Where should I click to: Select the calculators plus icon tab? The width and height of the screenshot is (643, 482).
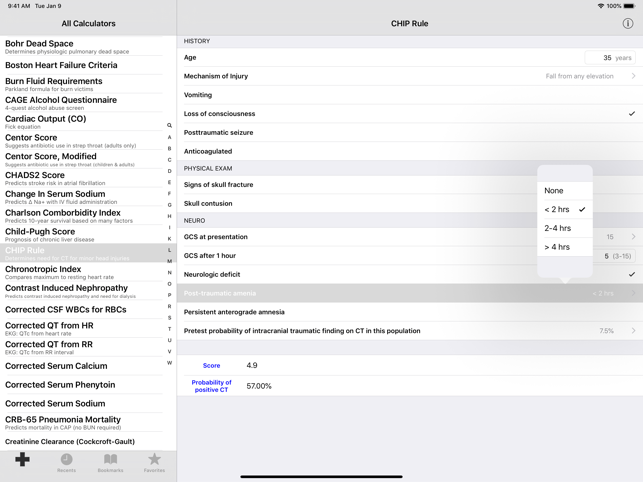[x=22, y=460]
